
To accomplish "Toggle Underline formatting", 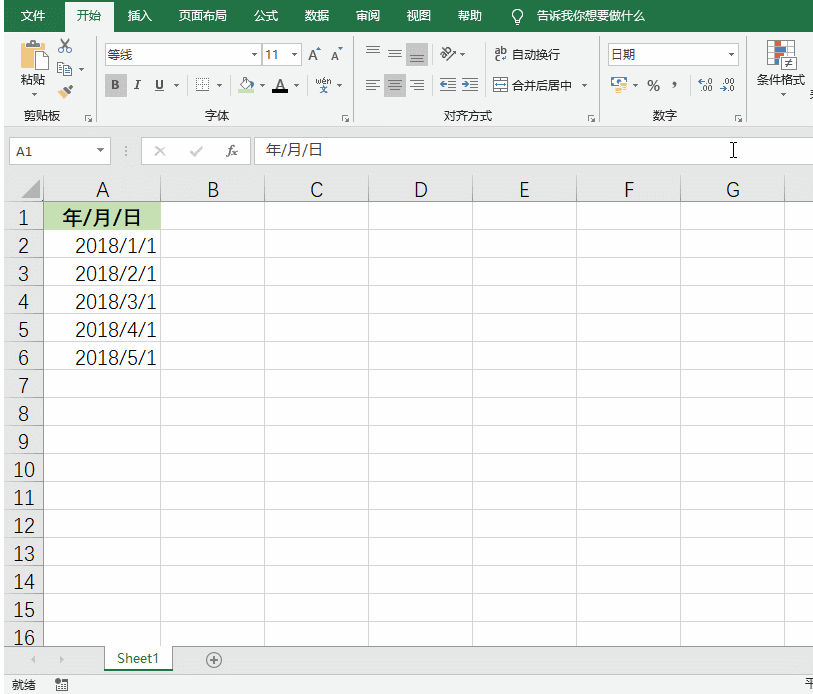I will point(160,85).
